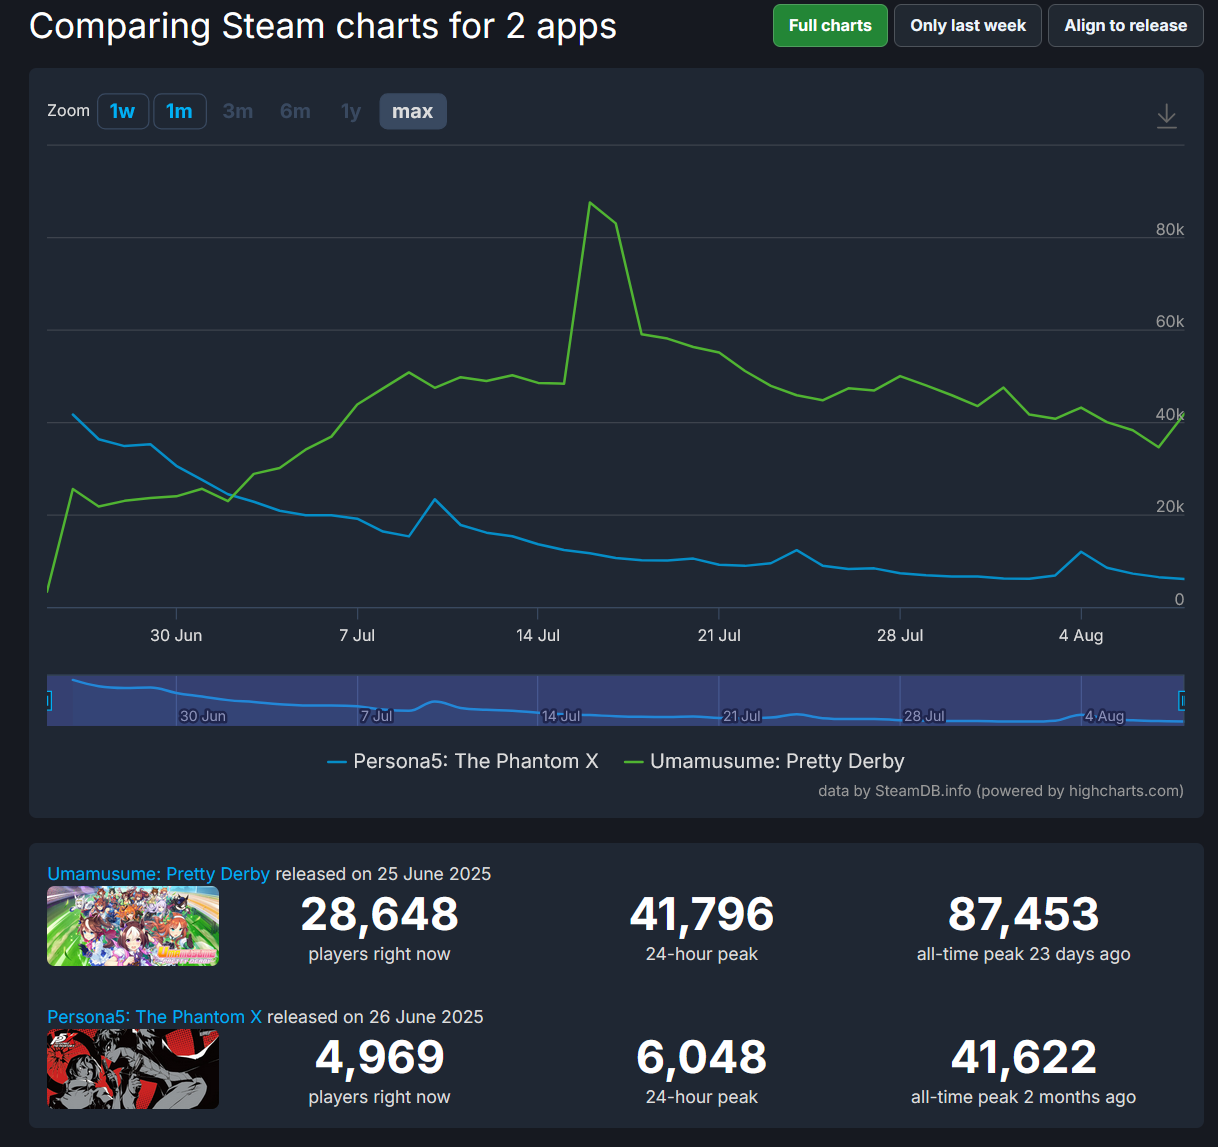Set zoom range to 1m

[179, 111]
